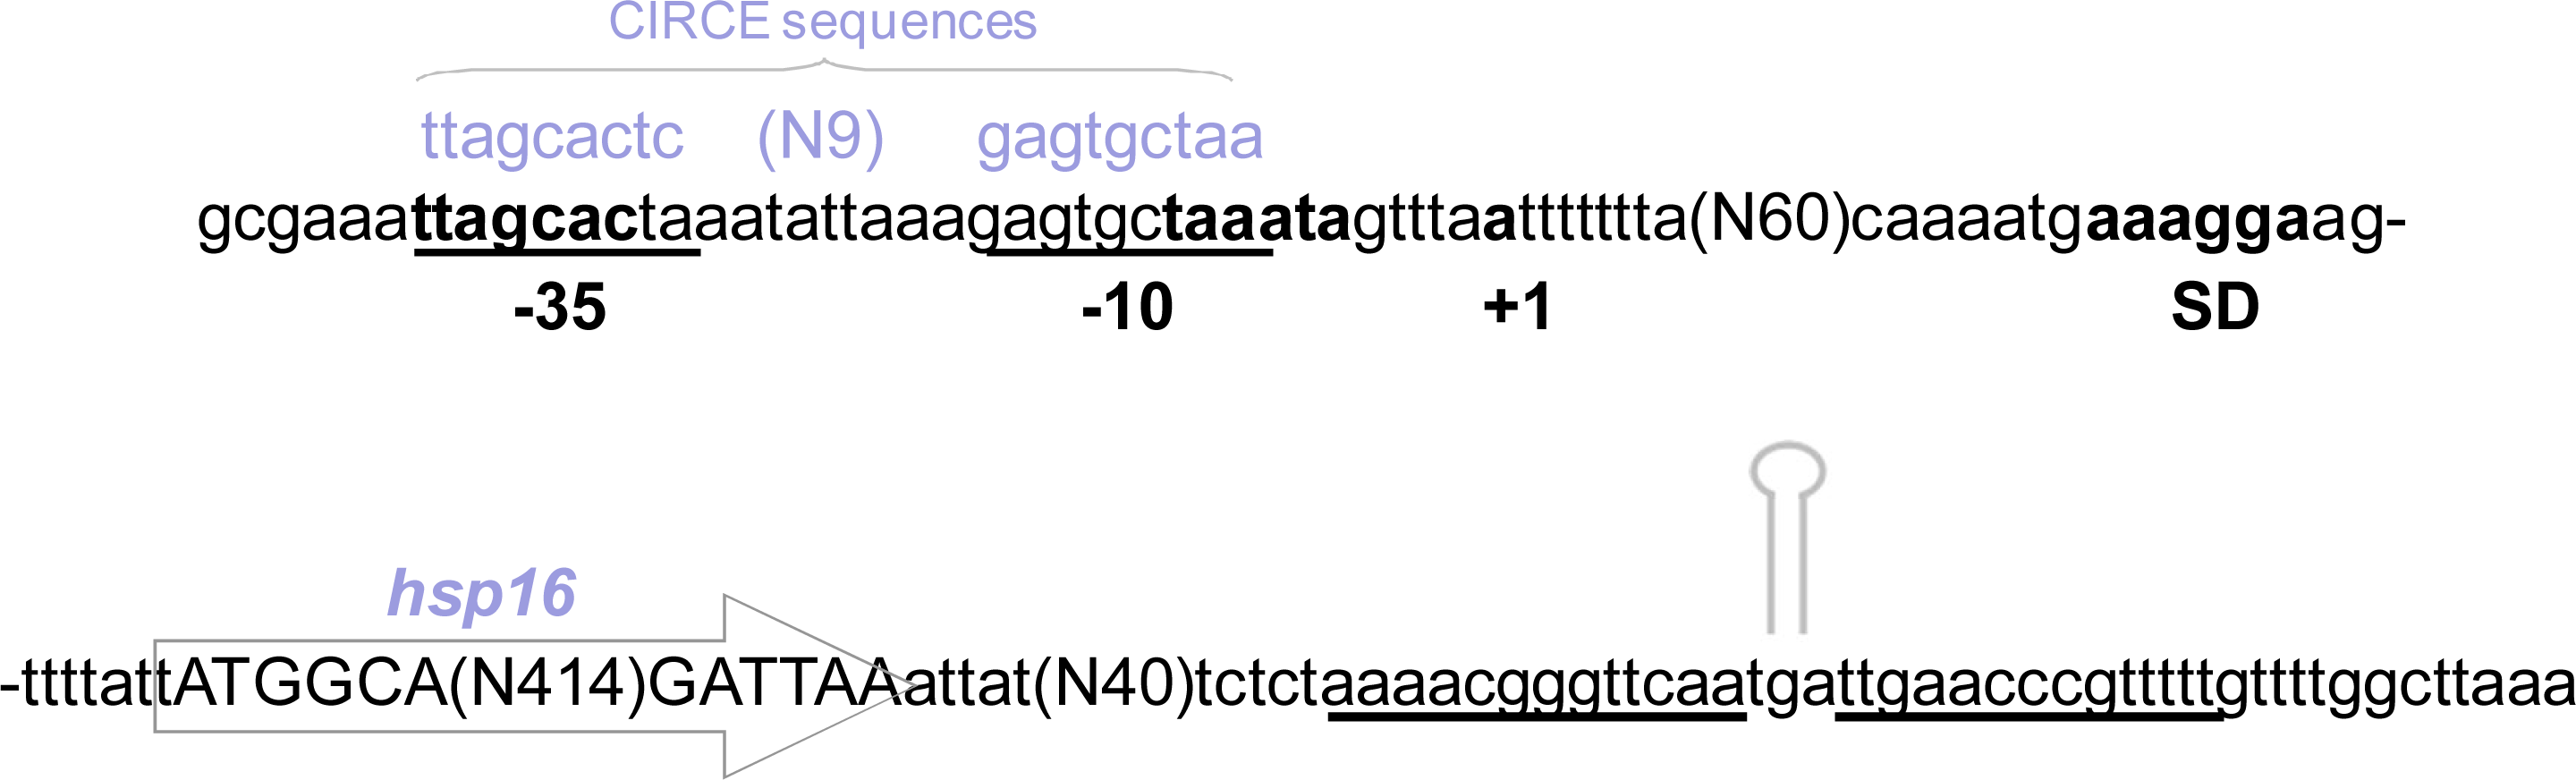Screen dimensions: 2576x780
Task: Select the CIRCE sequences heading
Action: [x=822, y=22]
